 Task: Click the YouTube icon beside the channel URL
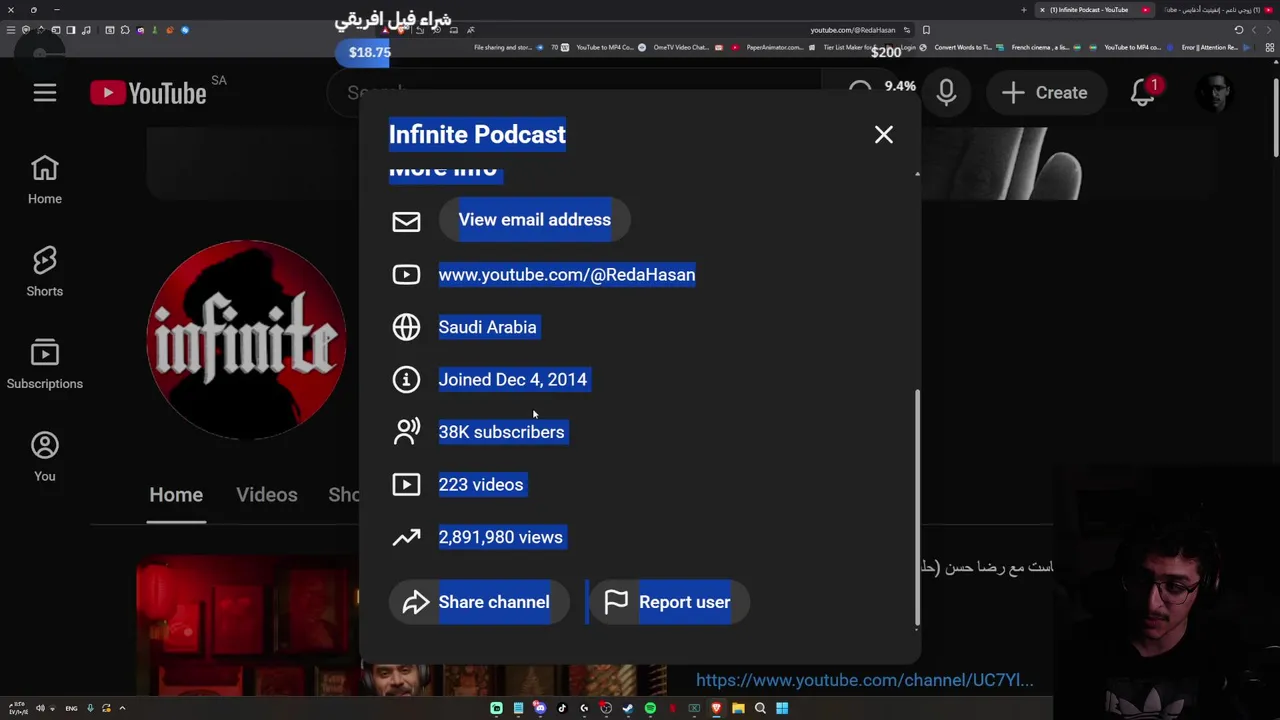[406, 274]
